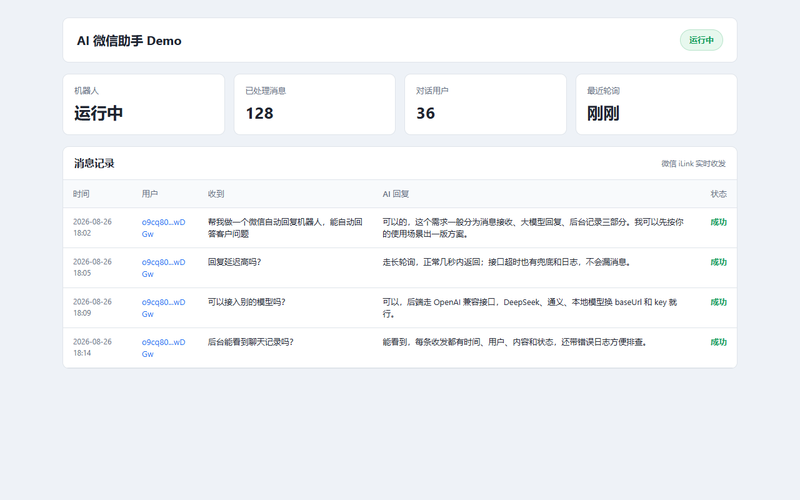This screenshot has width=800, height=500.
Task: Click the number 128 value
Action: (260, 113)
